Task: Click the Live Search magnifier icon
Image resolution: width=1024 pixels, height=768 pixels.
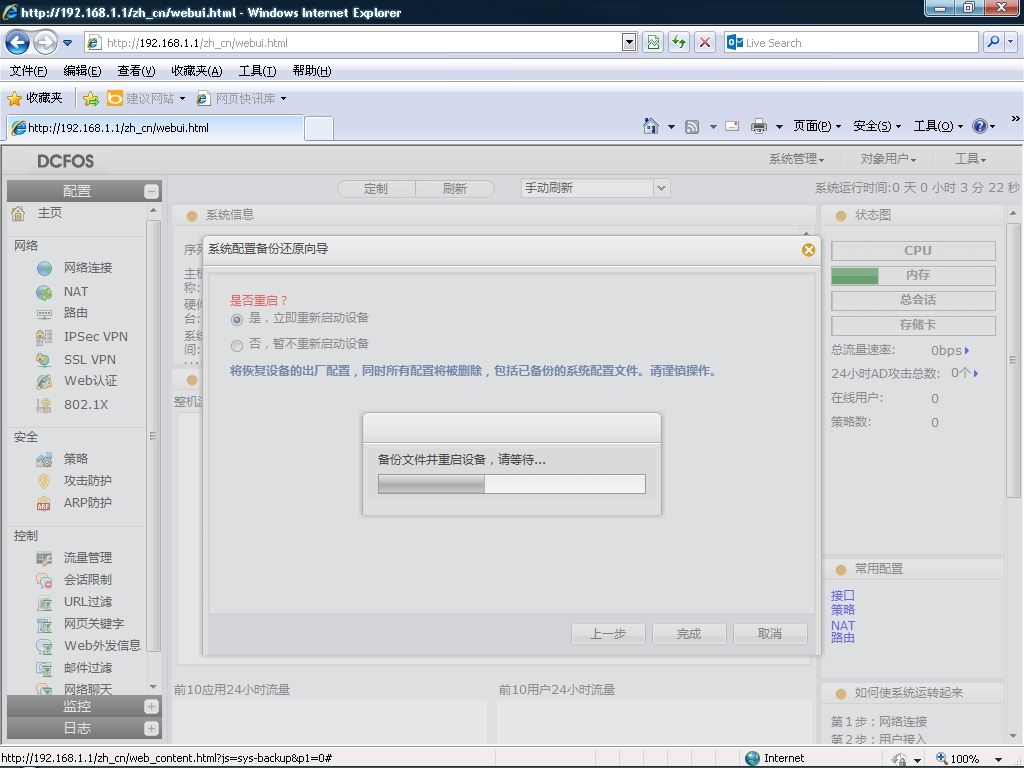Action: (x=993, y=42)
